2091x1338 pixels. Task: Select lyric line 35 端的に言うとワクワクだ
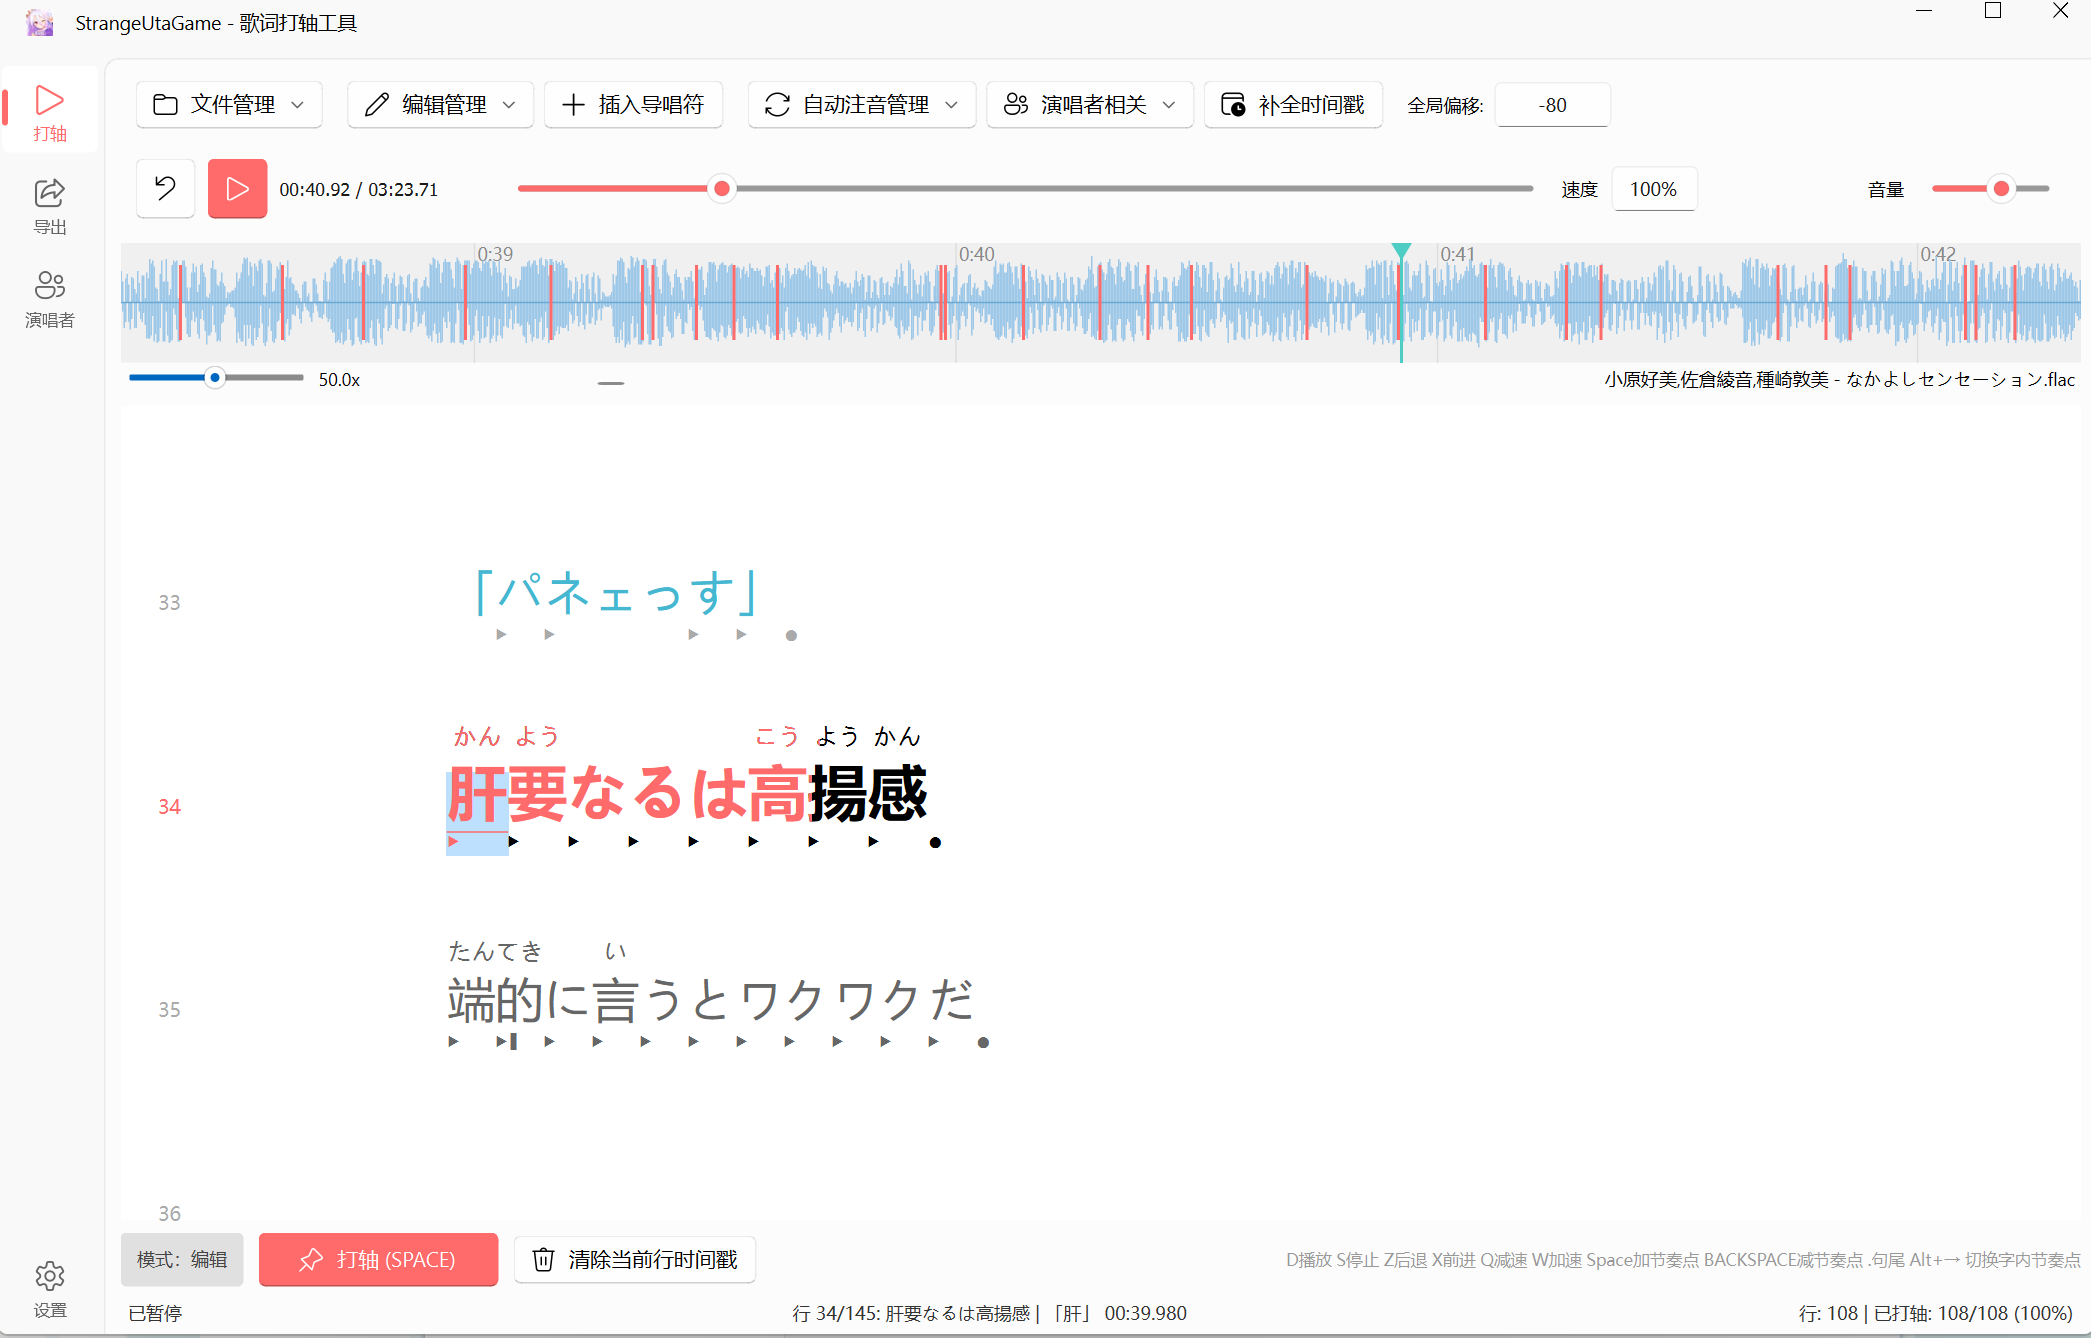tap(710, 1000)
